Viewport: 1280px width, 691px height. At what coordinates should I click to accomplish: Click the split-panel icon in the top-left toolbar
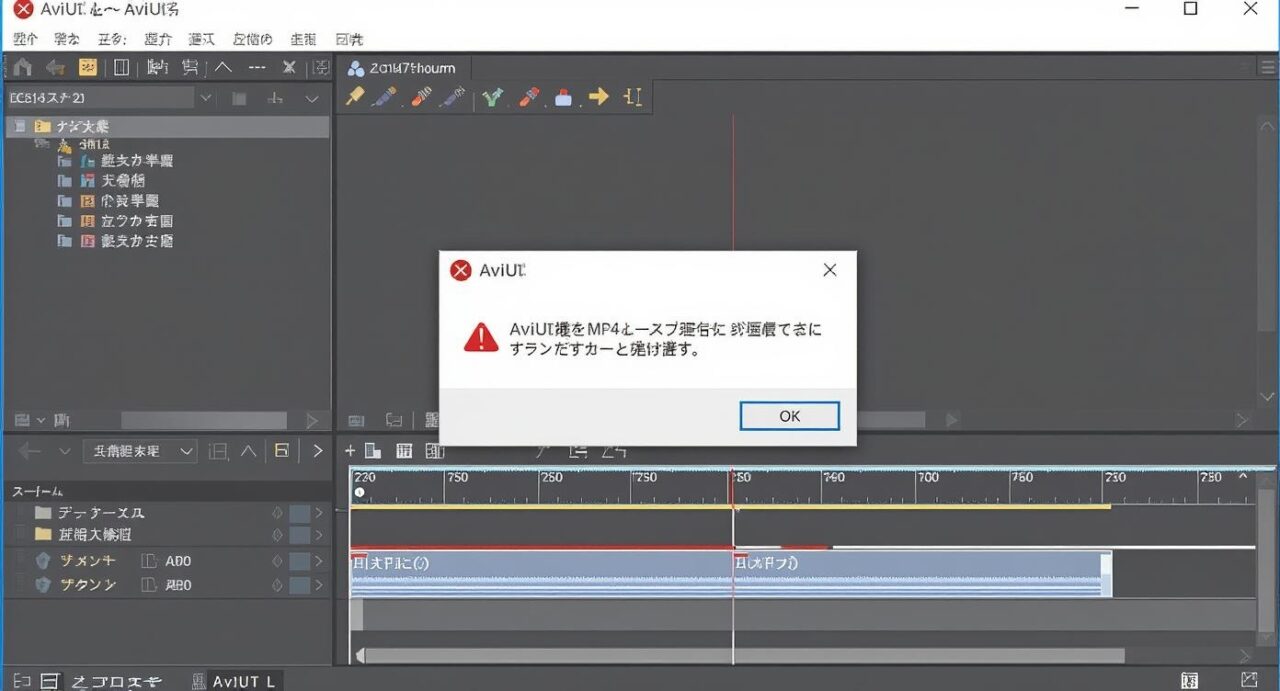click(x=121, y=68)
